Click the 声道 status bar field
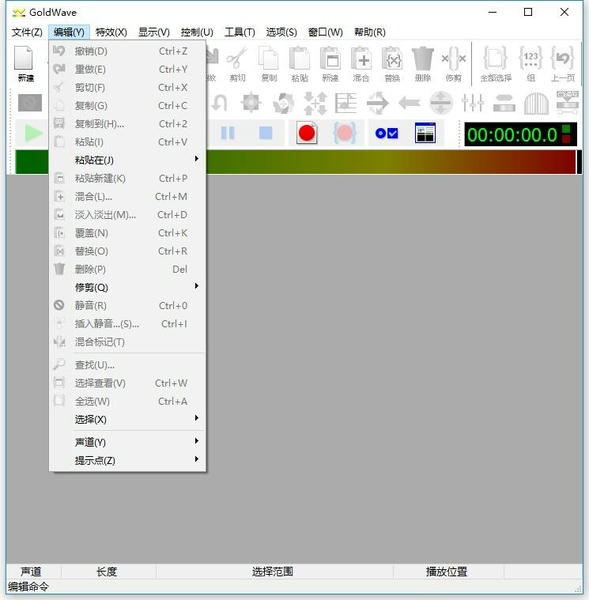Screen dimensions: 589x600 tap(33, 572)
